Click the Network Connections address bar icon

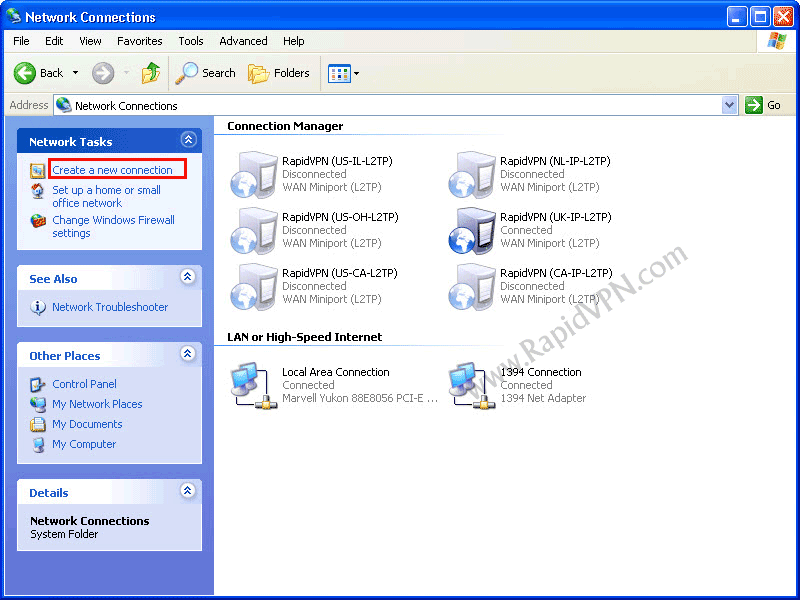click(x=64, y=105)
